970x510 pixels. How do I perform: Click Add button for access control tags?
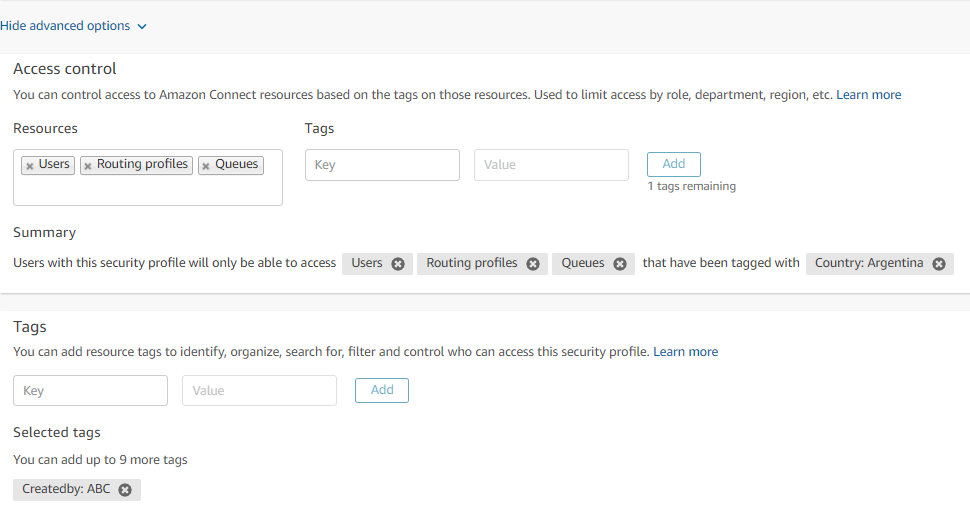[x=674, y=164]
